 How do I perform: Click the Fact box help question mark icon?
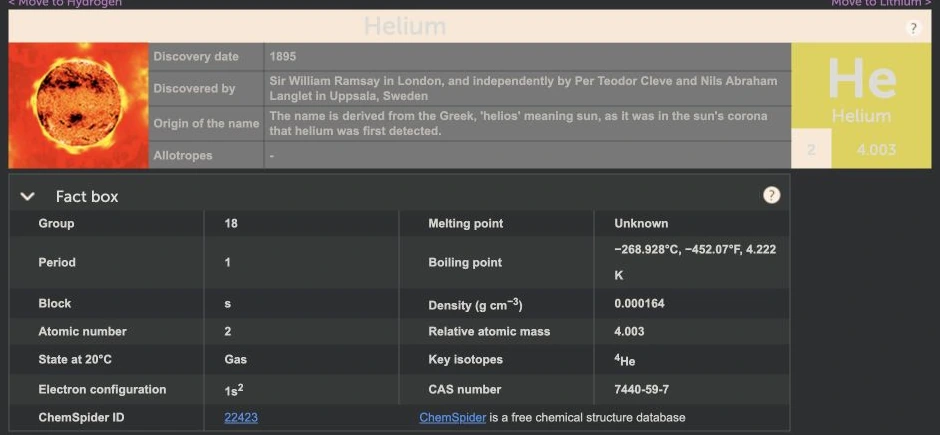tap(772, 195)
